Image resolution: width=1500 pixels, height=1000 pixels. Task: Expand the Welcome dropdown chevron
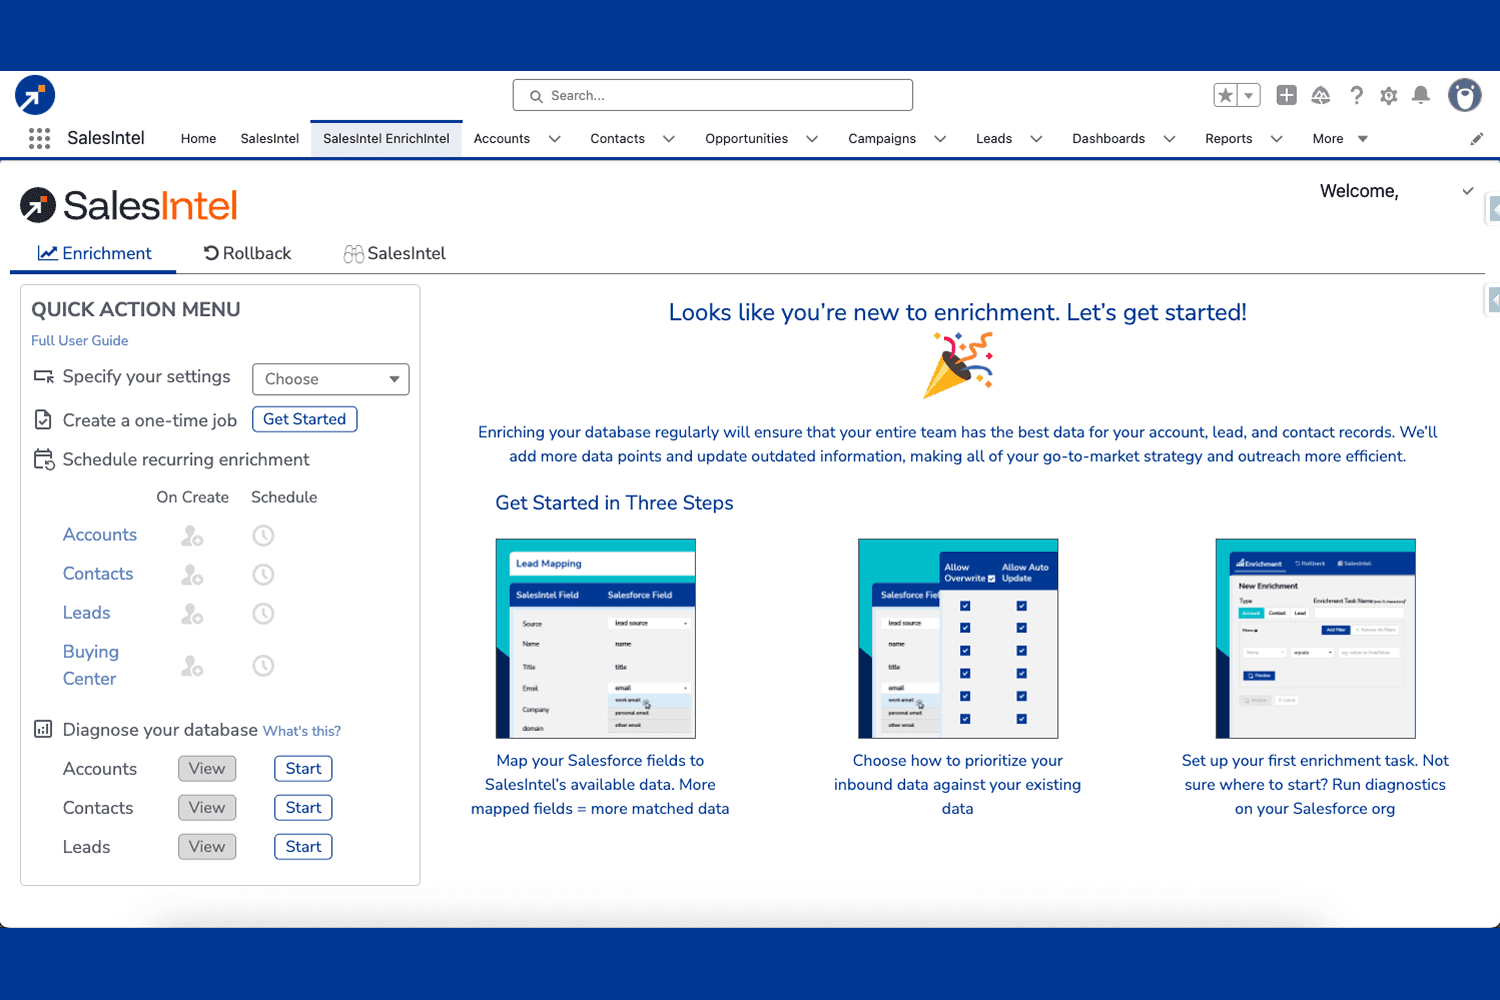coord(1468,191)
